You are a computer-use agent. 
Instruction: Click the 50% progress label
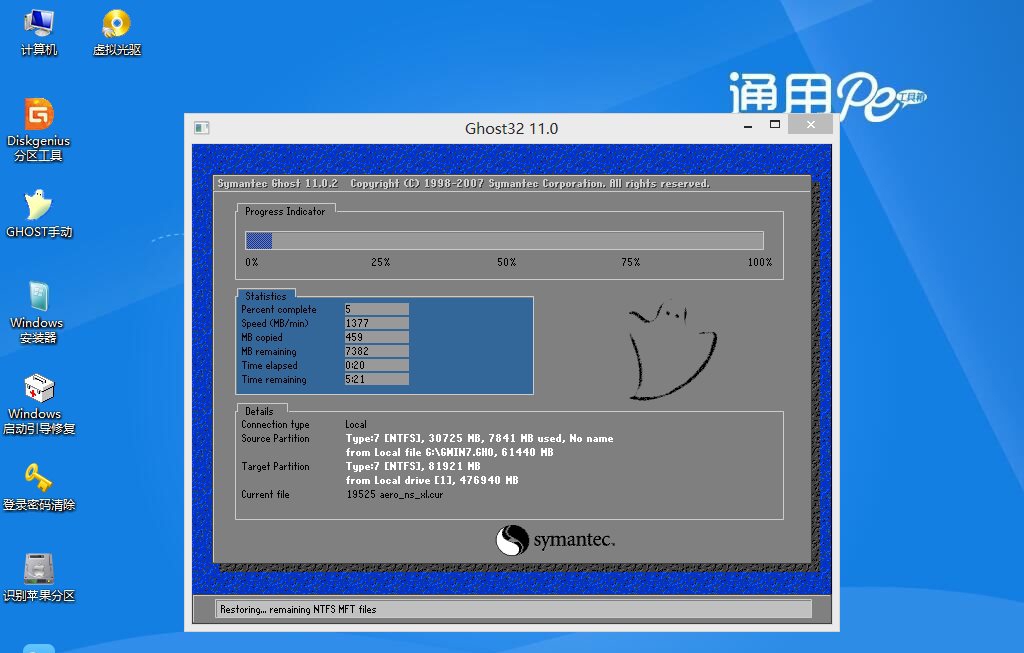[507, 262]
